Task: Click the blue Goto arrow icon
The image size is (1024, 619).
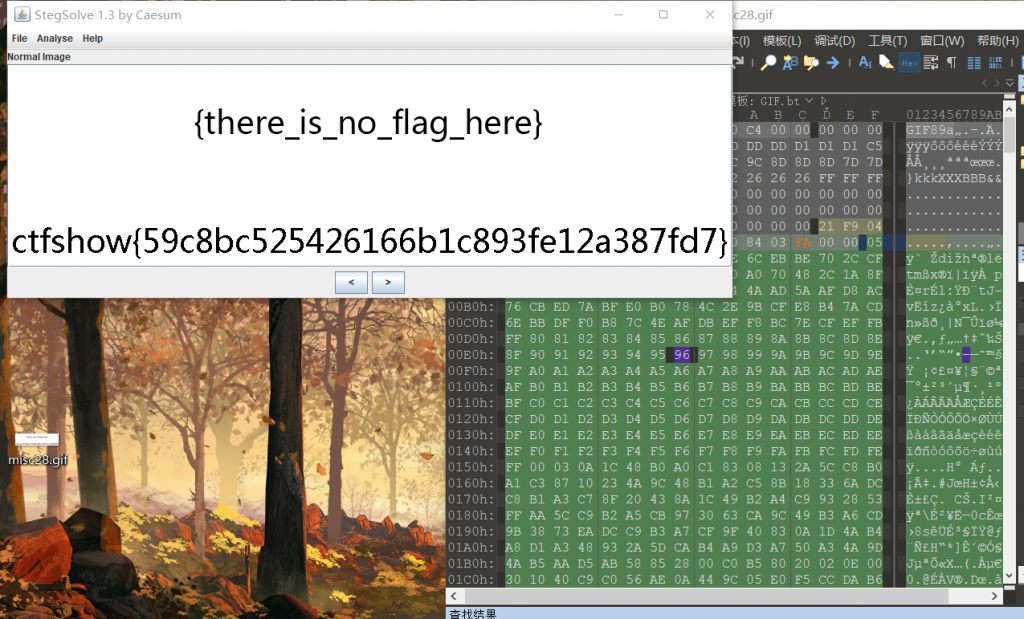Action: pyautogui.click(x=833, y=63)
